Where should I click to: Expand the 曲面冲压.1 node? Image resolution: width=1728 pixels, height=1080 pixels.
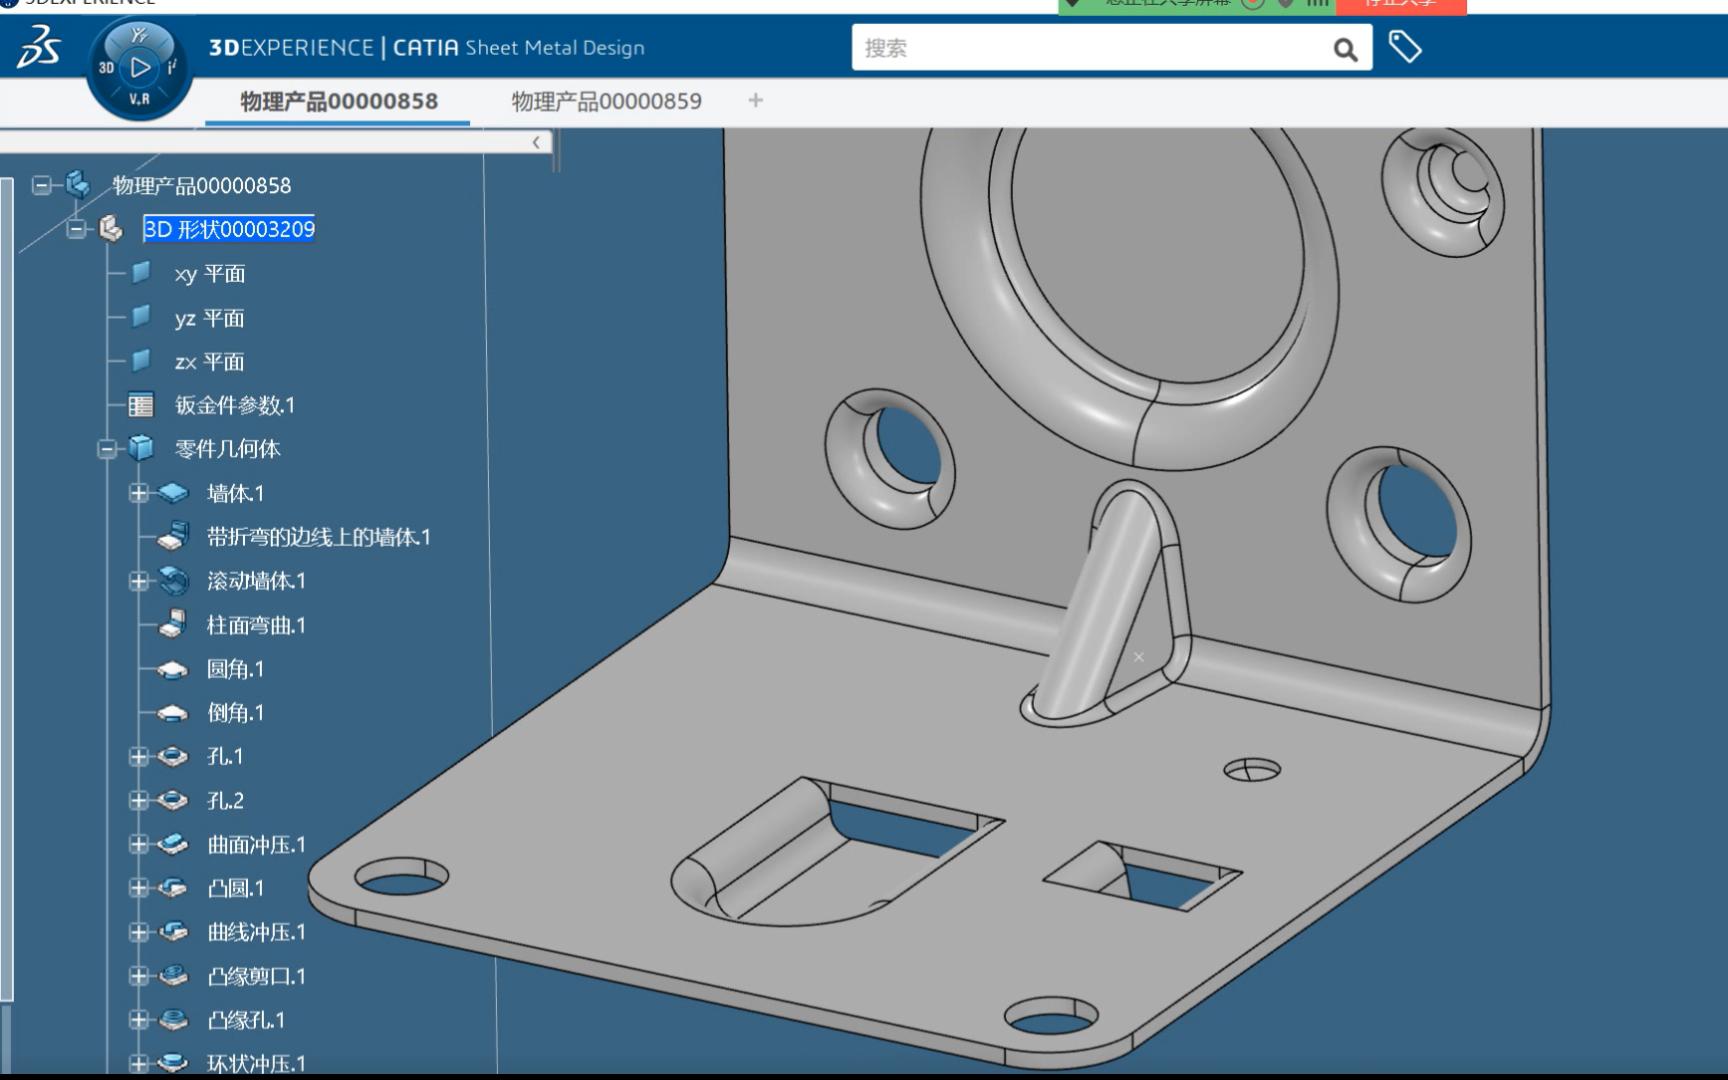[x=139, y=845]
